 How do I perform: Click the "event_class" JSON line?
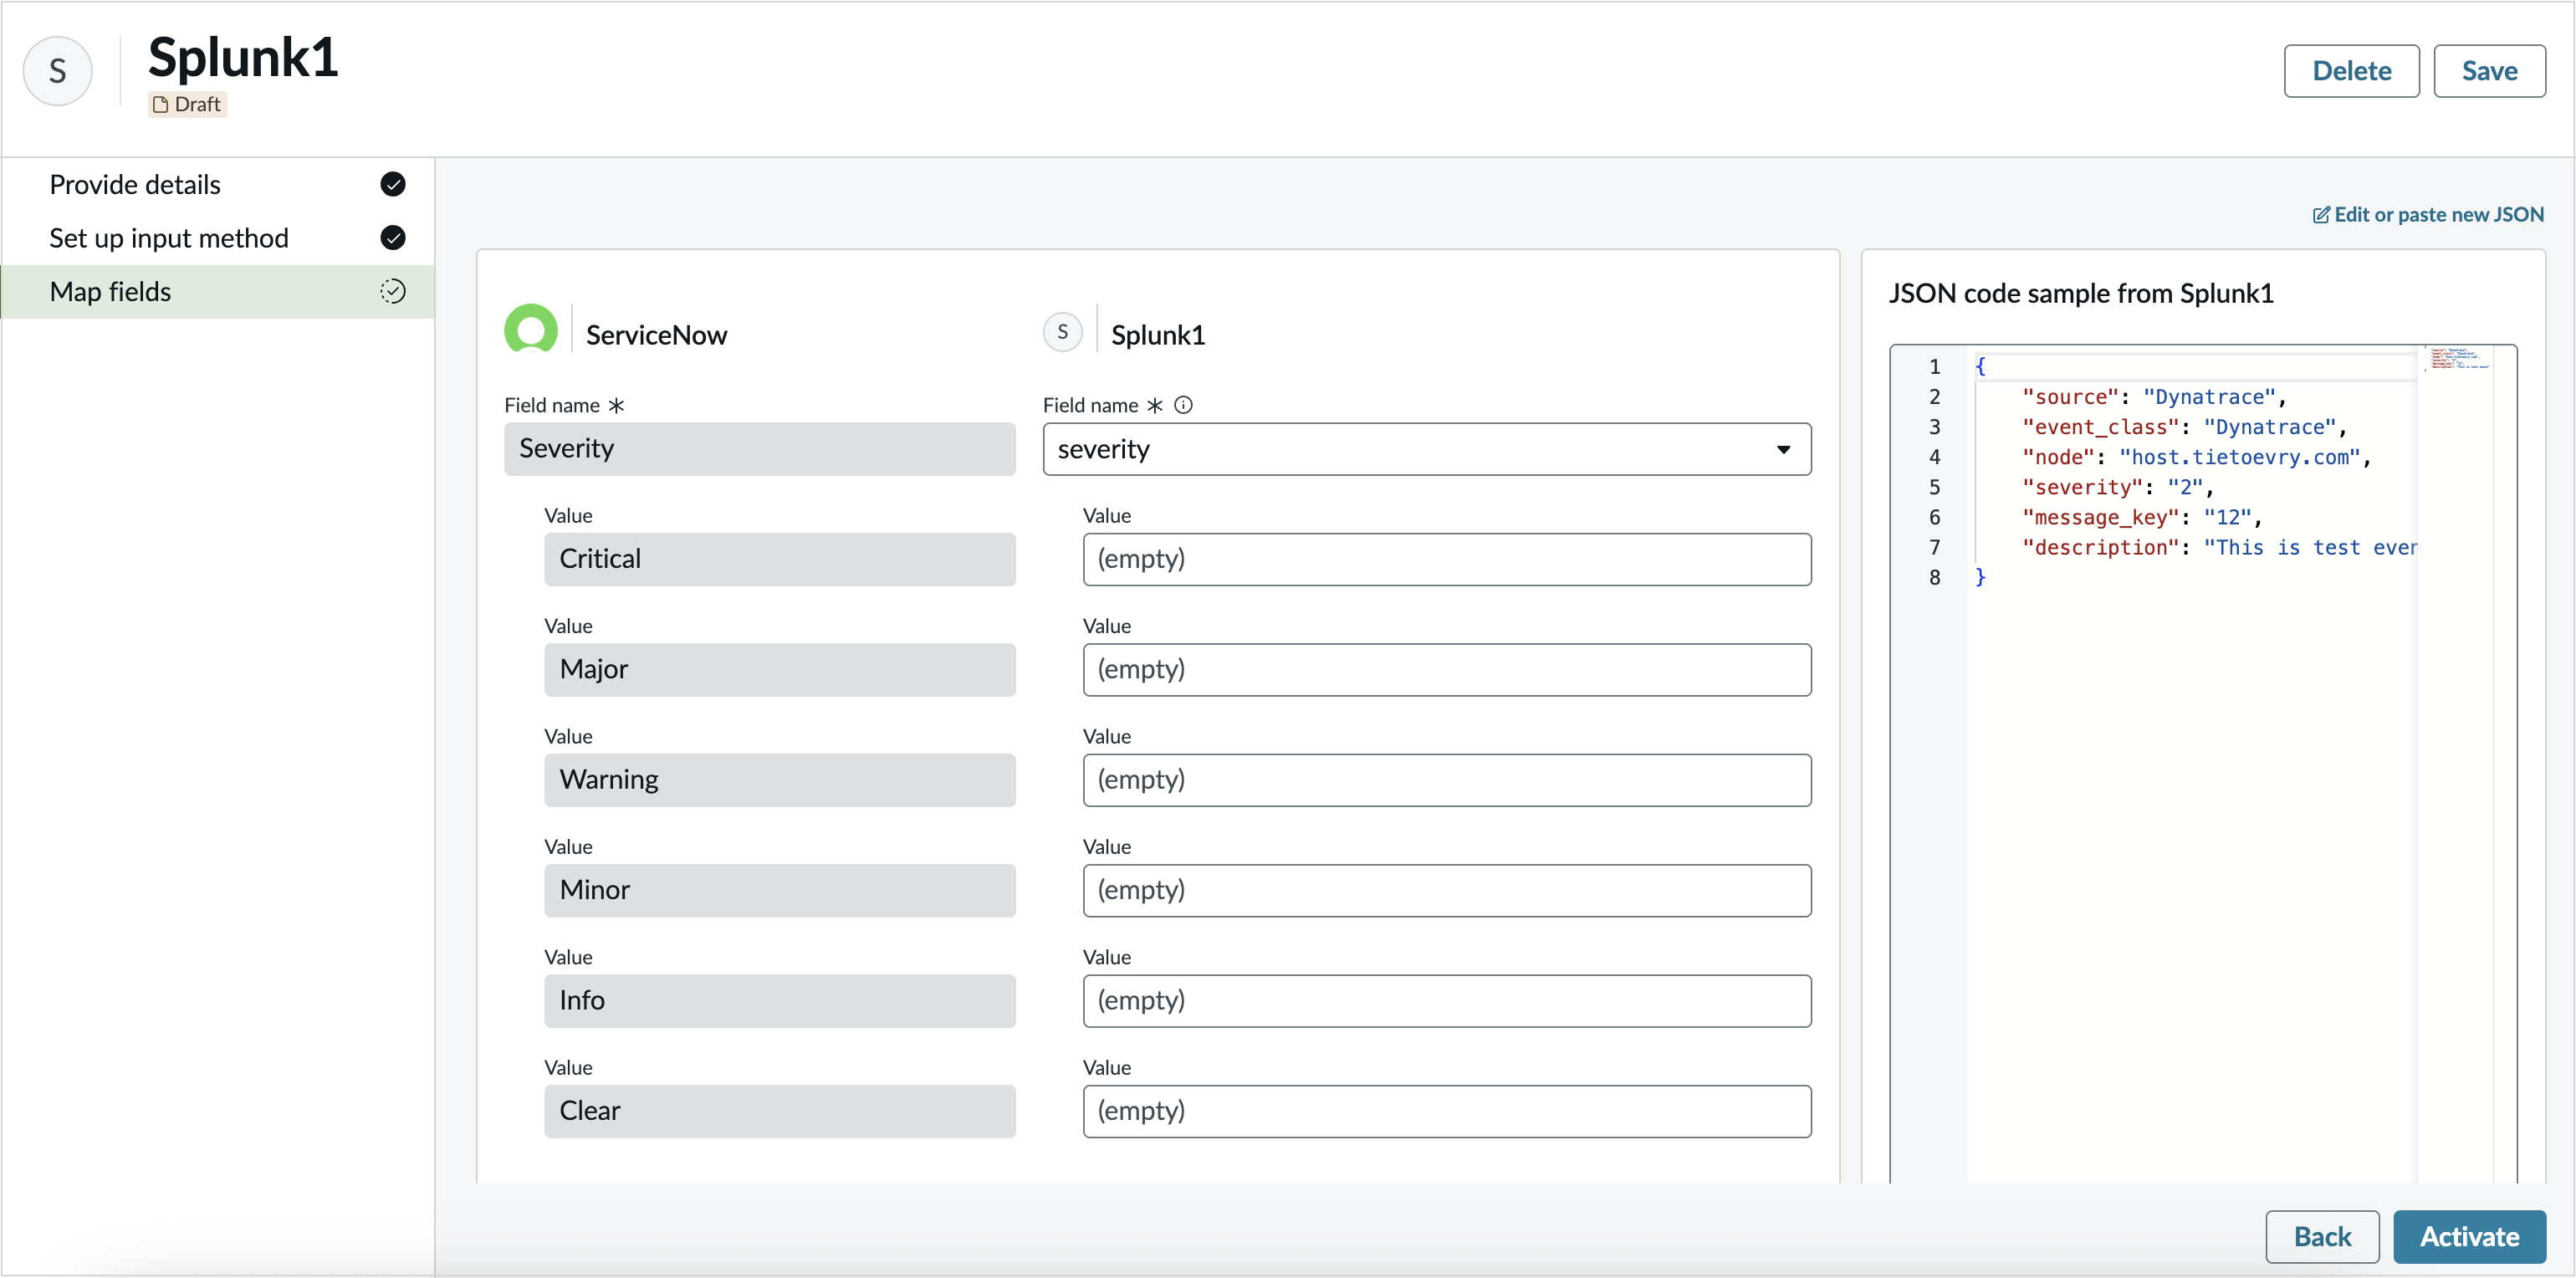click(2183, 427)
